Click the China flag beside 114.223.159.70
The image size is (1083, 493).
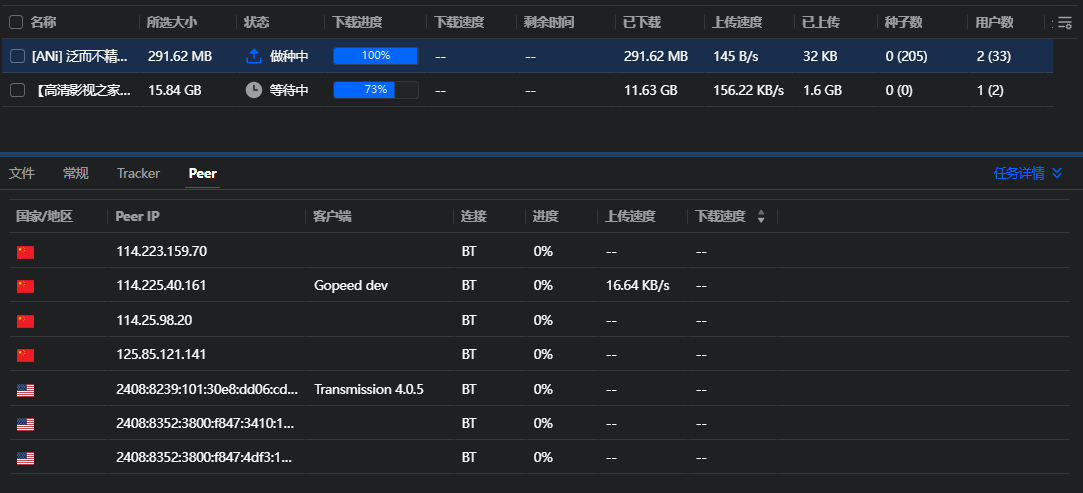point(26,252)
